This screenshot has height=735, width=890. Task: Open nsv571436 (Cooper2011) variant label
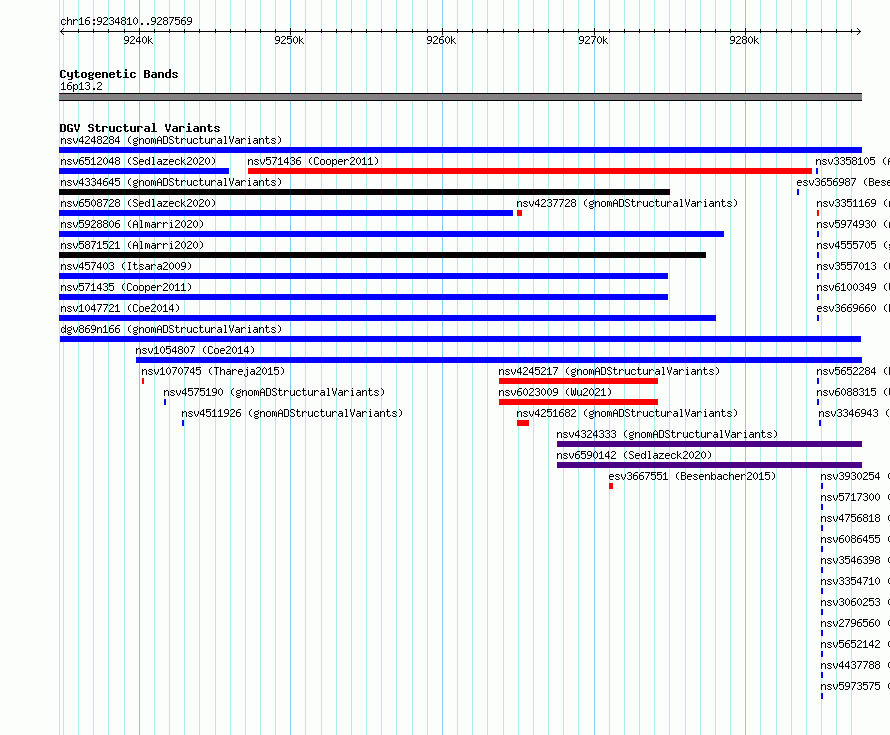313,161
